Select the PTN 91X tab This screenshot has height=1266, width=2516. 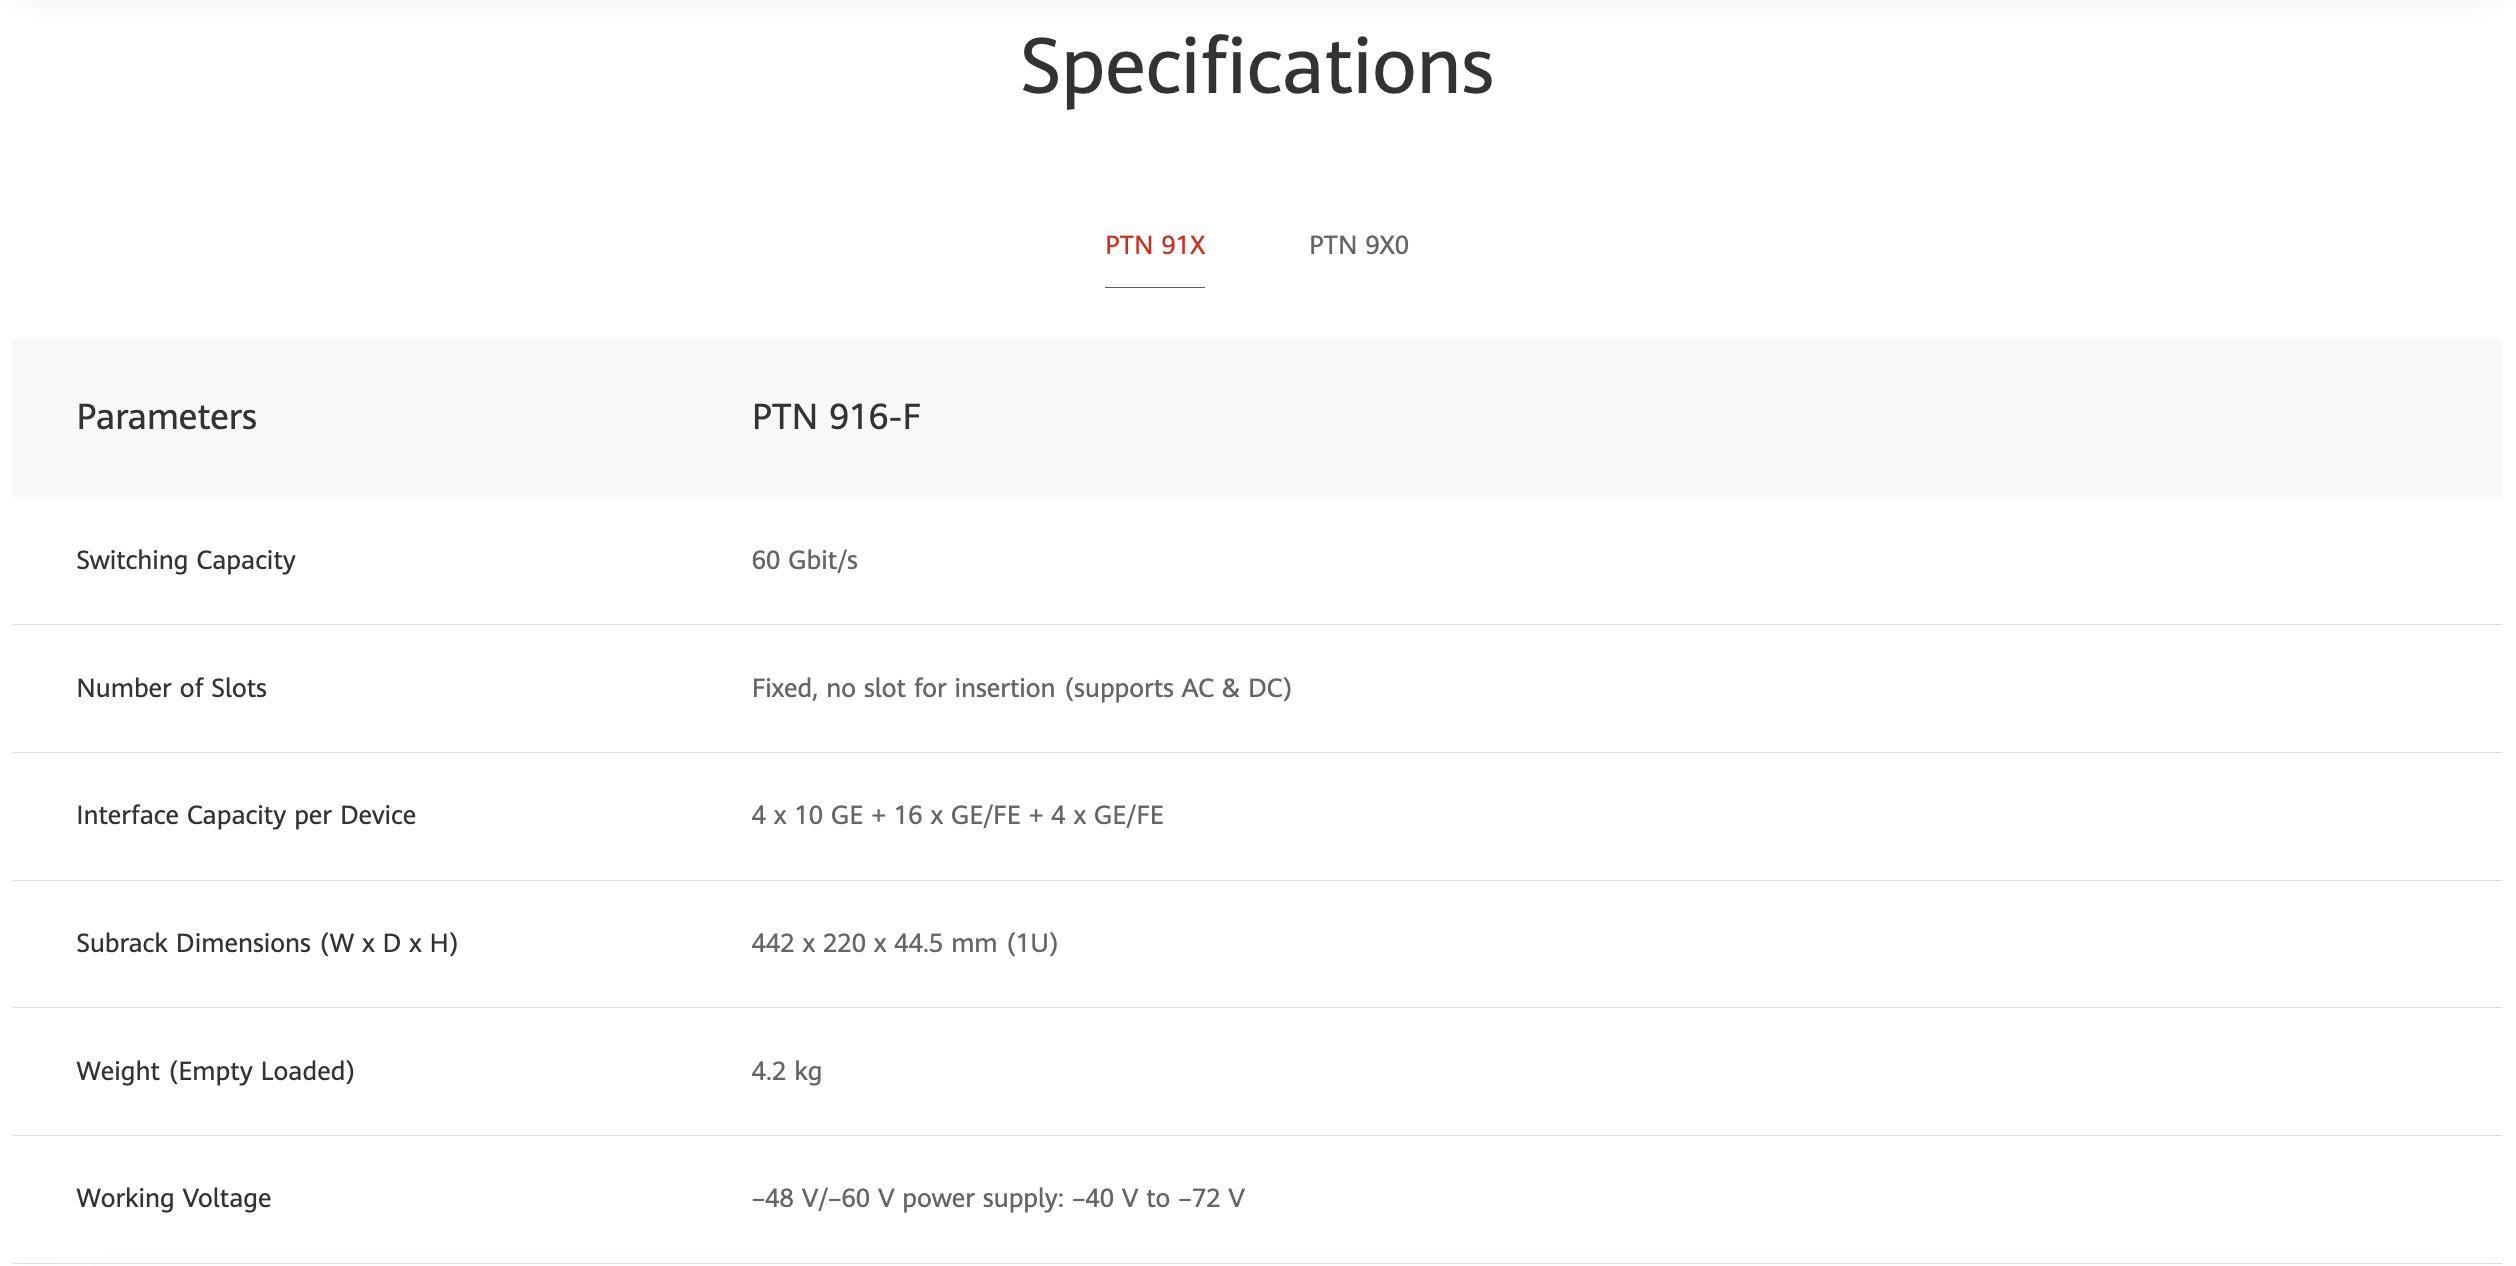click(1154, 245)
